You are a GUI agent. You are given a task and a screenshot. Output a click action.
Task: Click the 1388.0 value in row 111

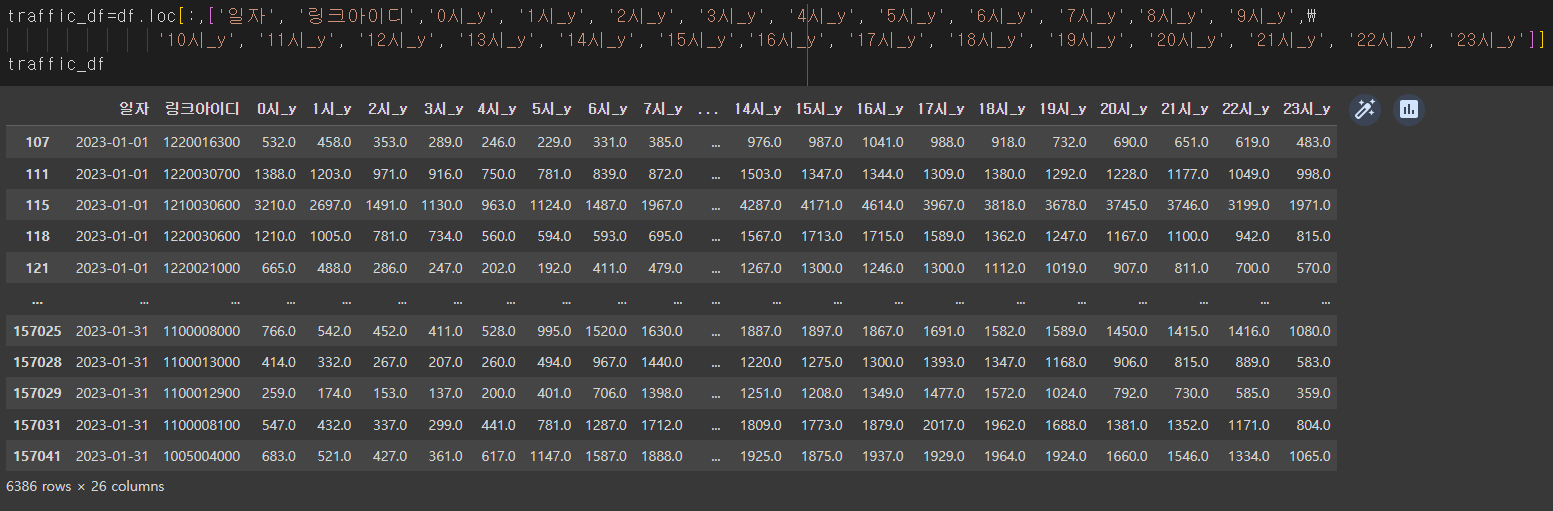pyautogui.click(x=276, y=174)
